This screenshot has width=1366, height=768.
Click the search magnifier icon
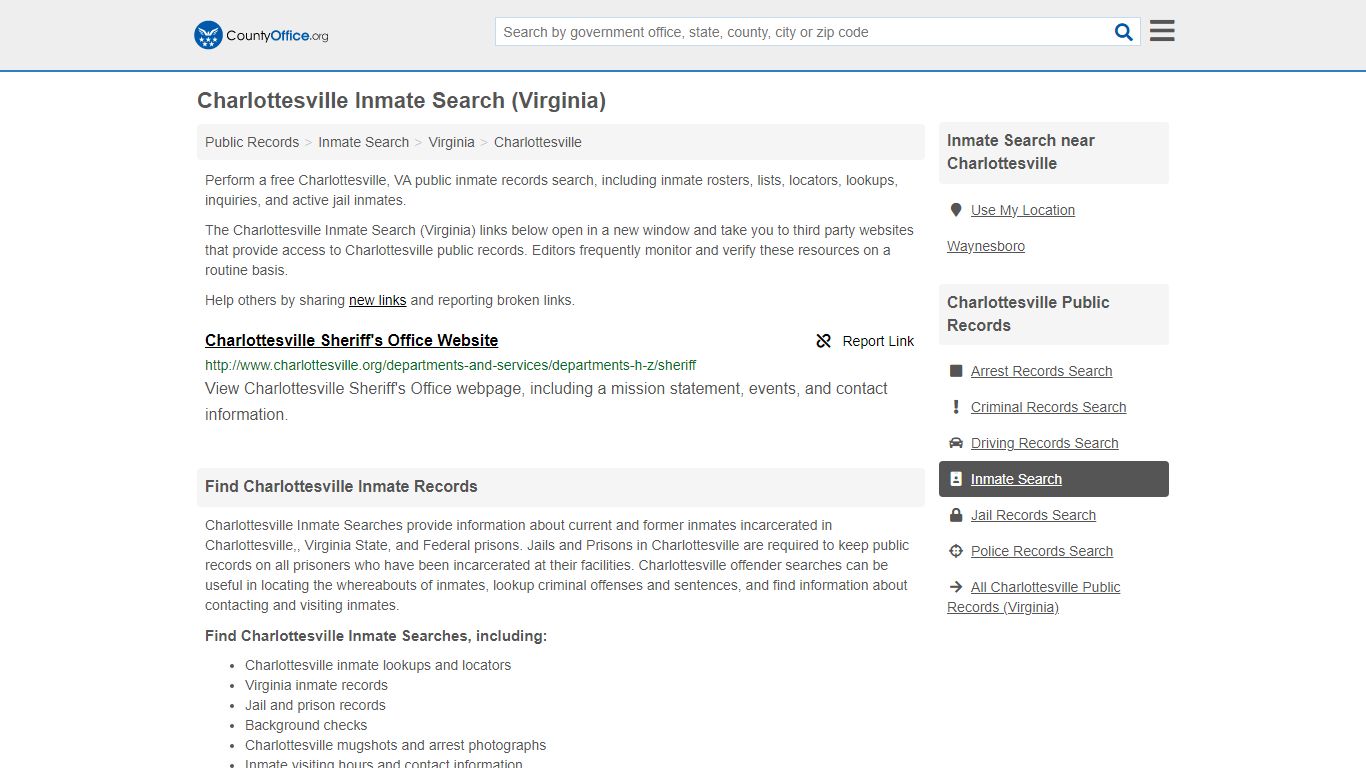click(1124, 32)
